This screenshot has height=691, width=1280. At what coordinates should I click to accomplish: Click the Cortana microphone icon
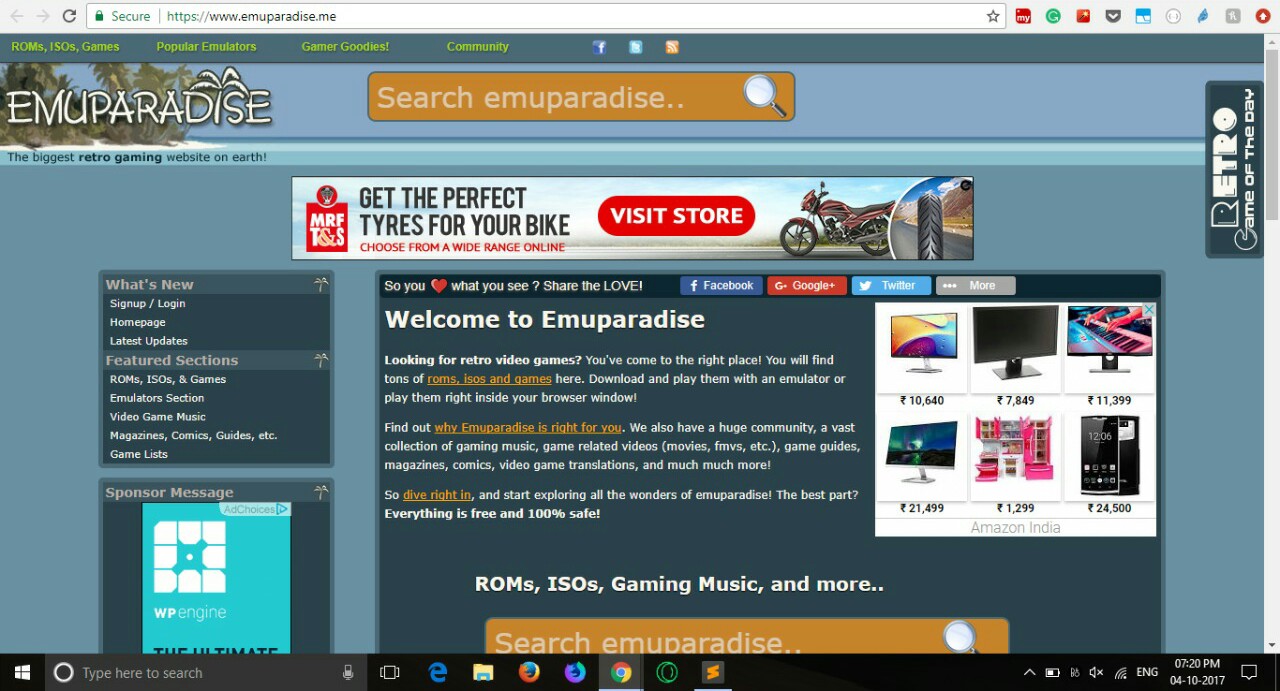(x=348, y=672)
